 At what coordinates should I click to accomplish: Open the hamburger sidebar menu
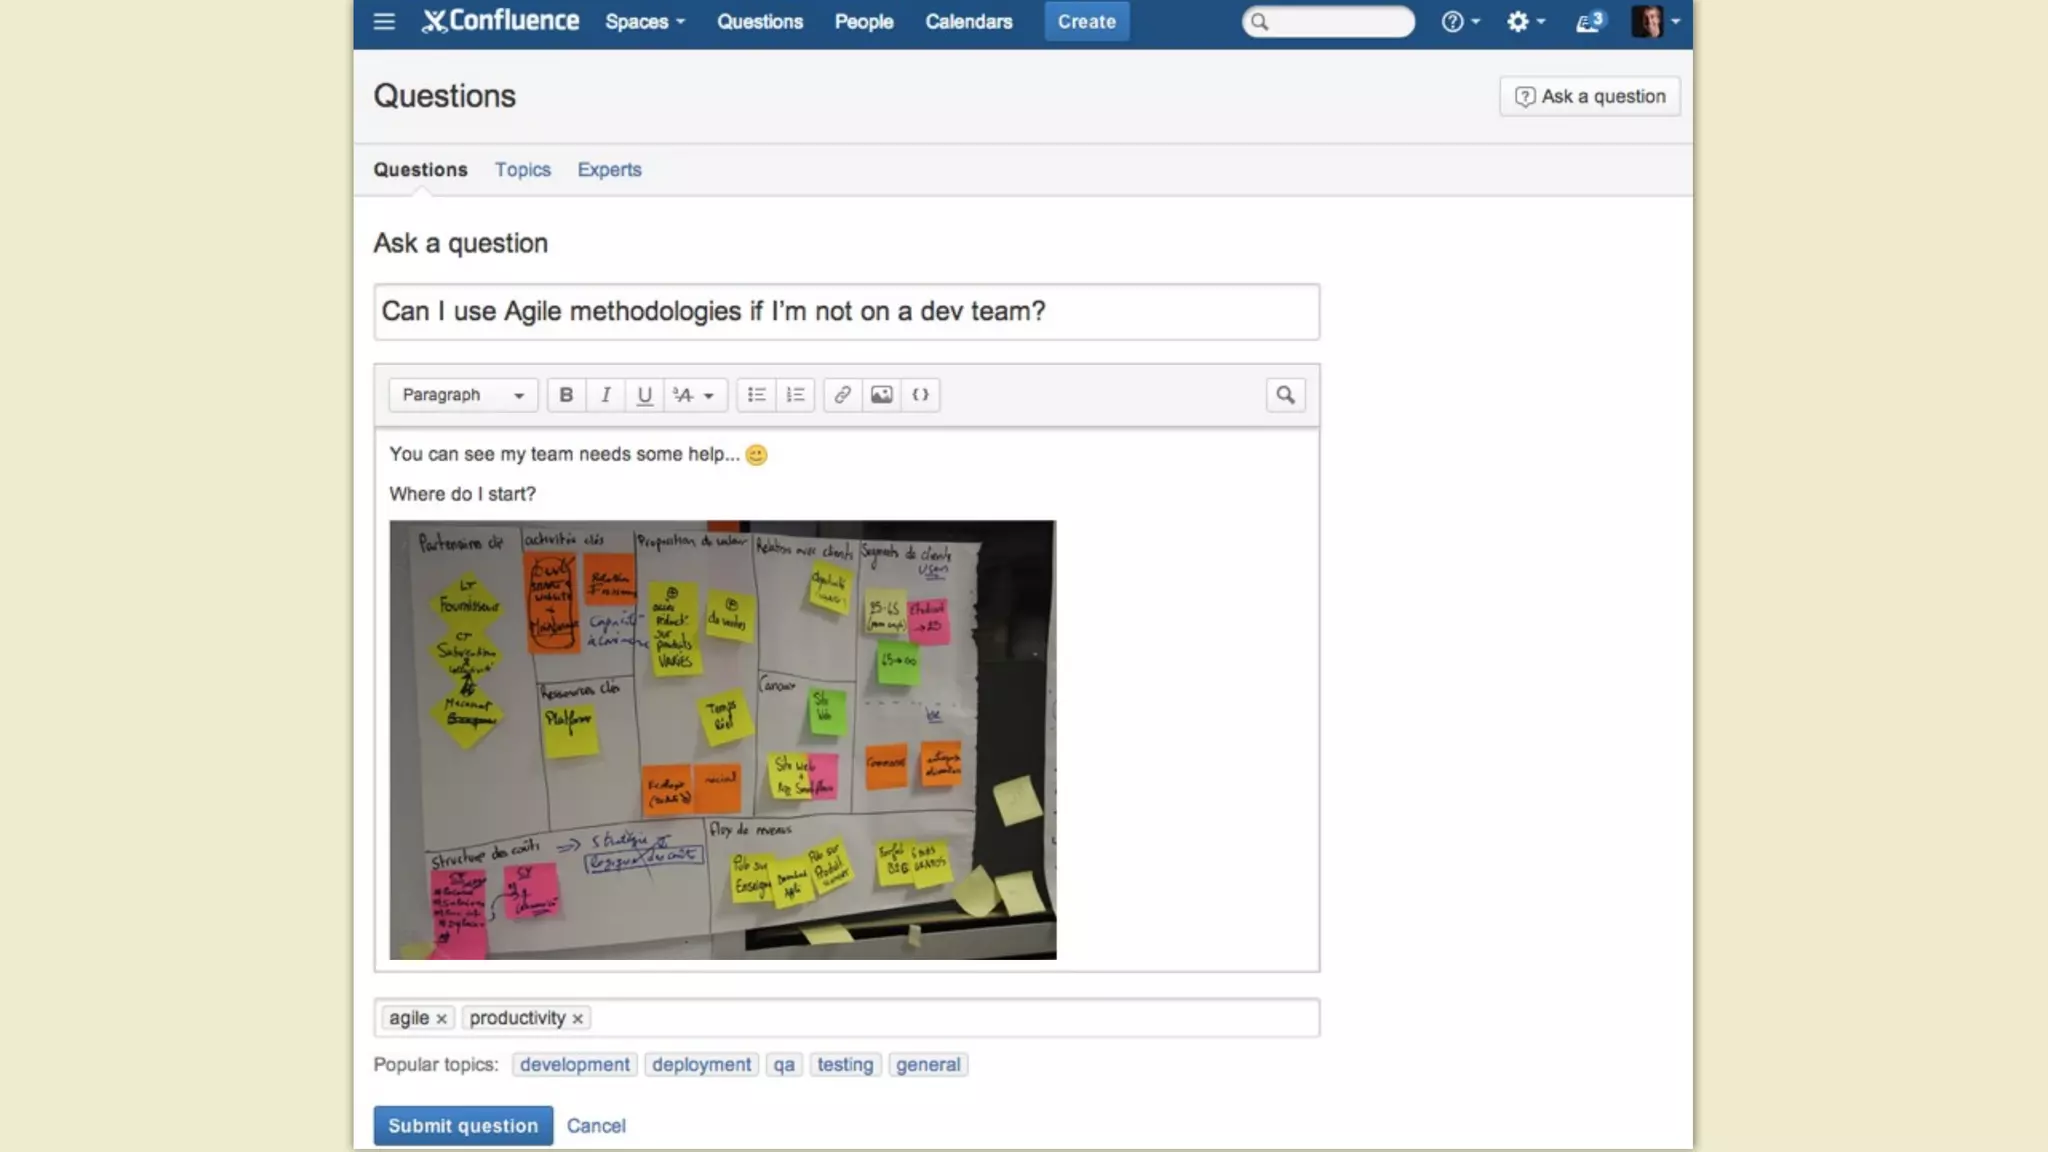coord(384,21)
